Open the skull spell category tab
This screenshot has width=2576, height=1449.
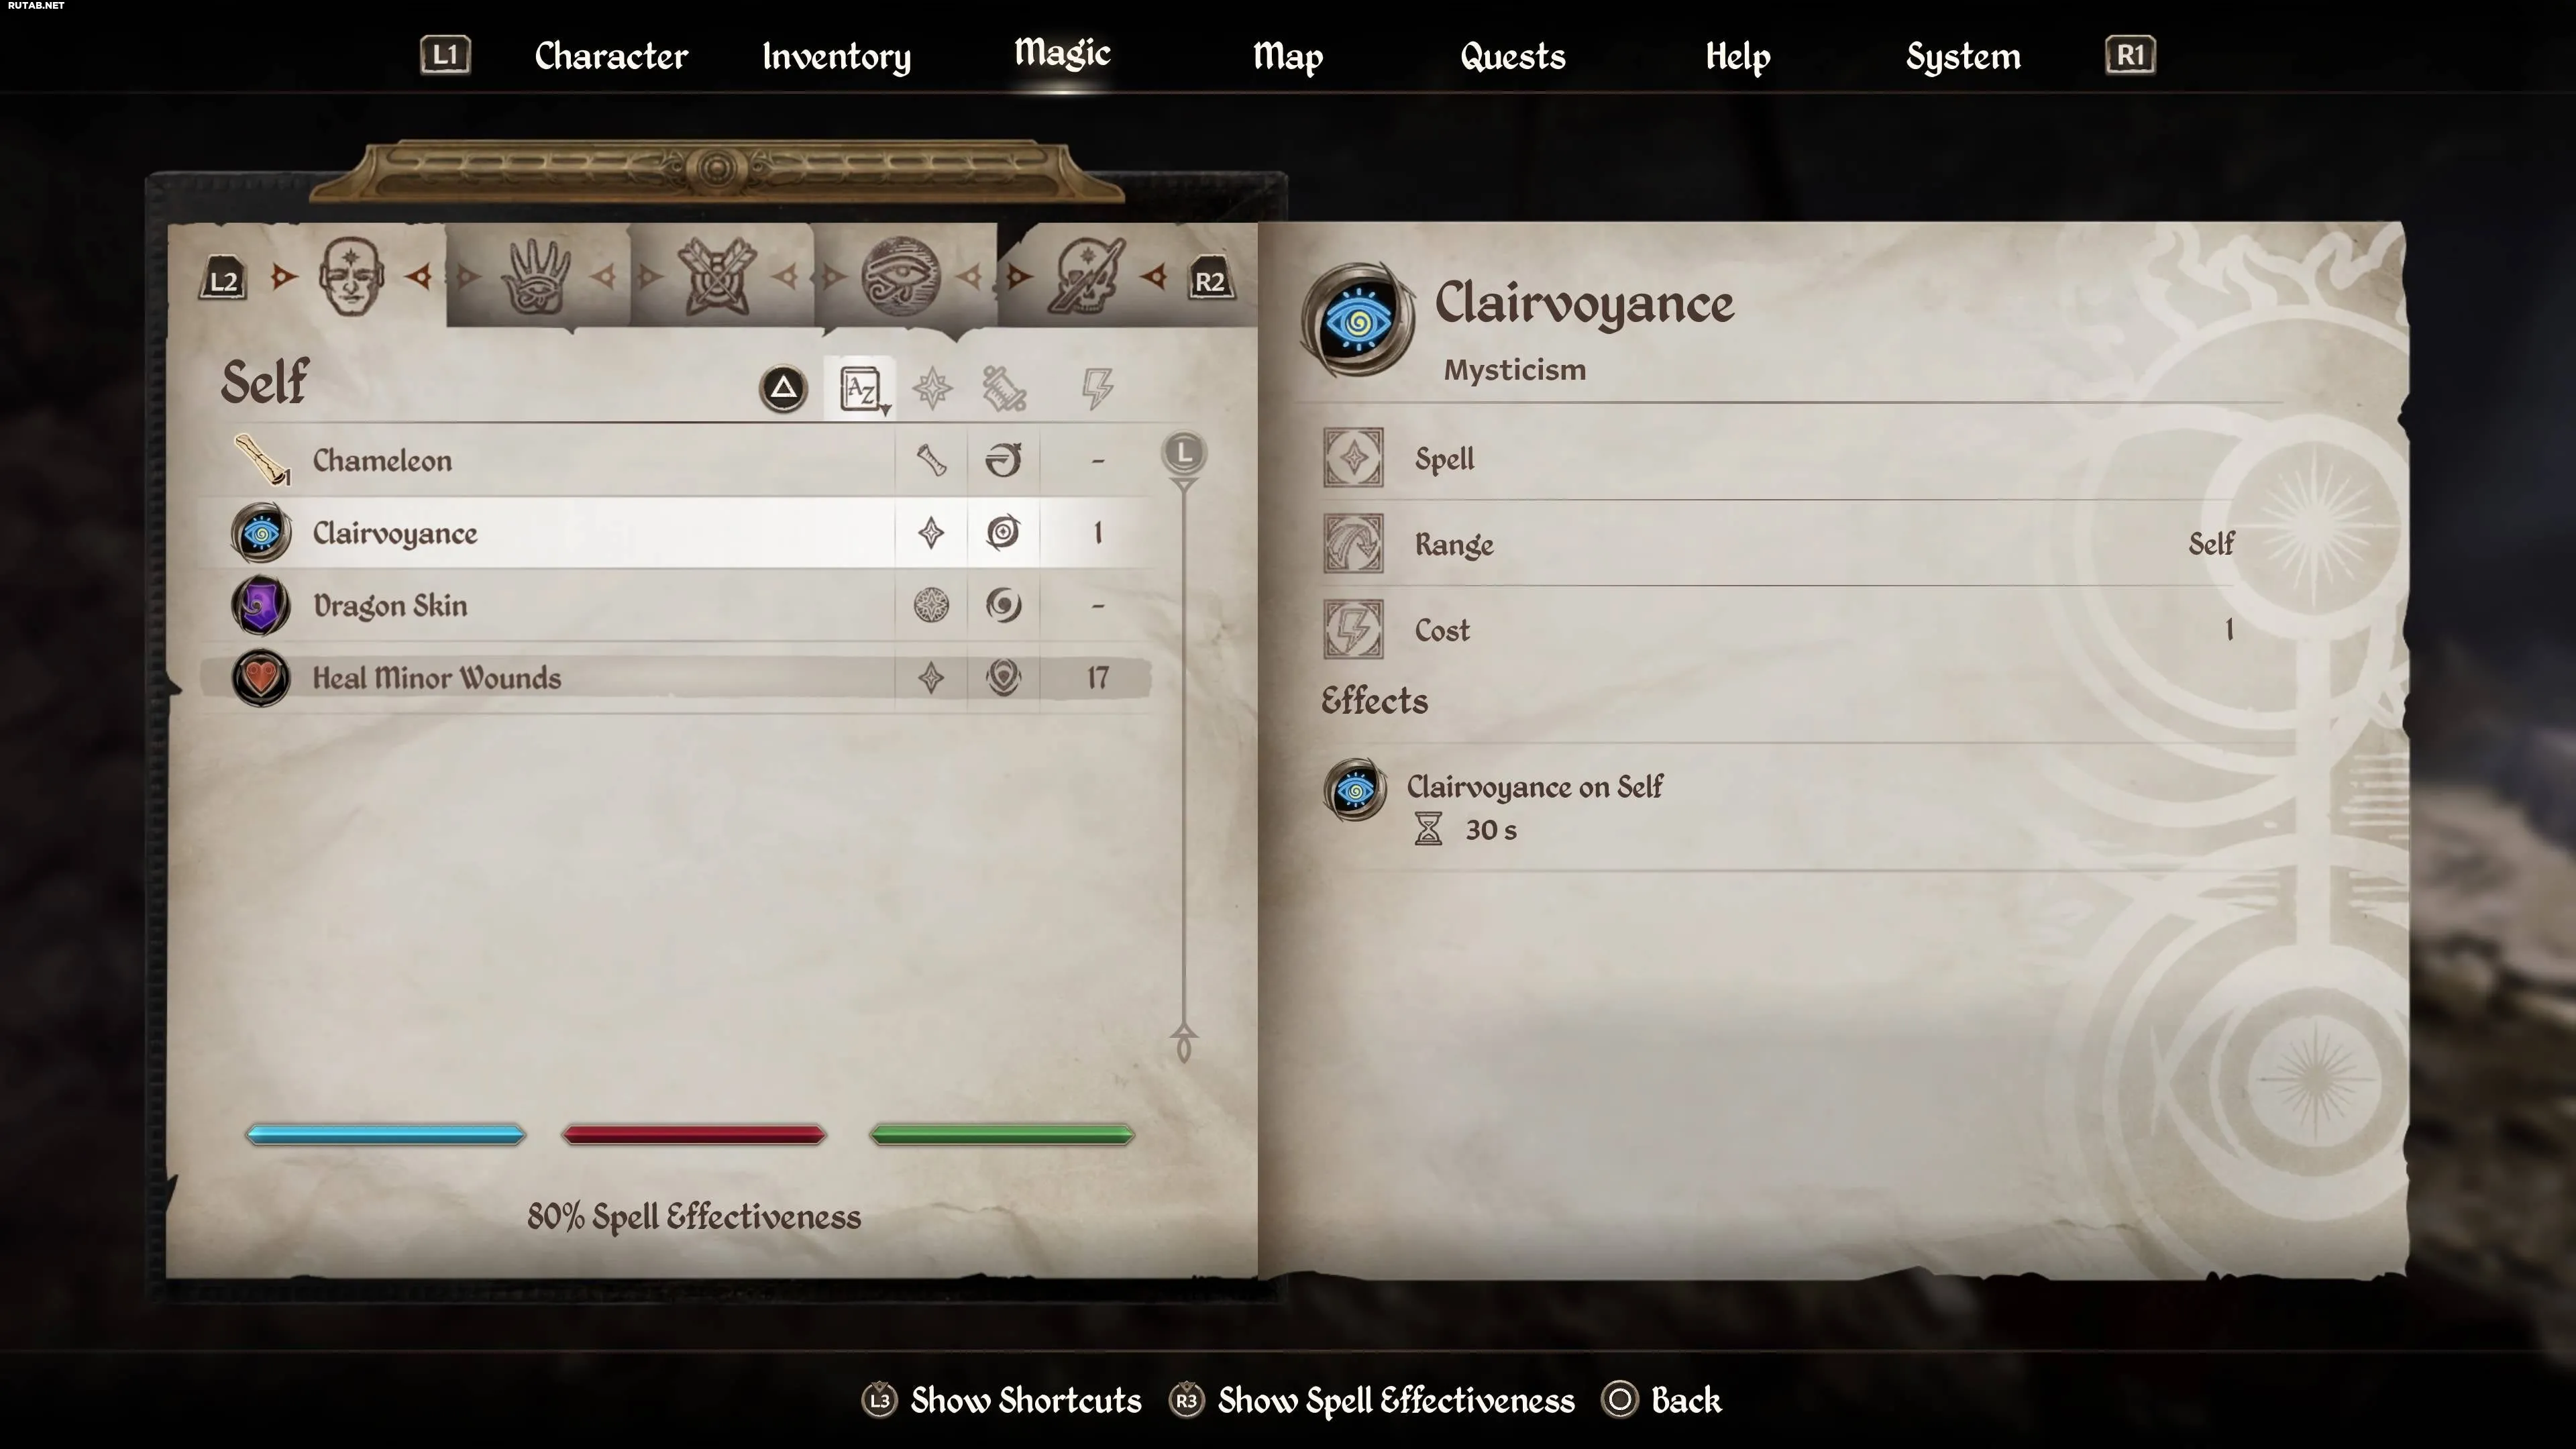point(1086,276)
